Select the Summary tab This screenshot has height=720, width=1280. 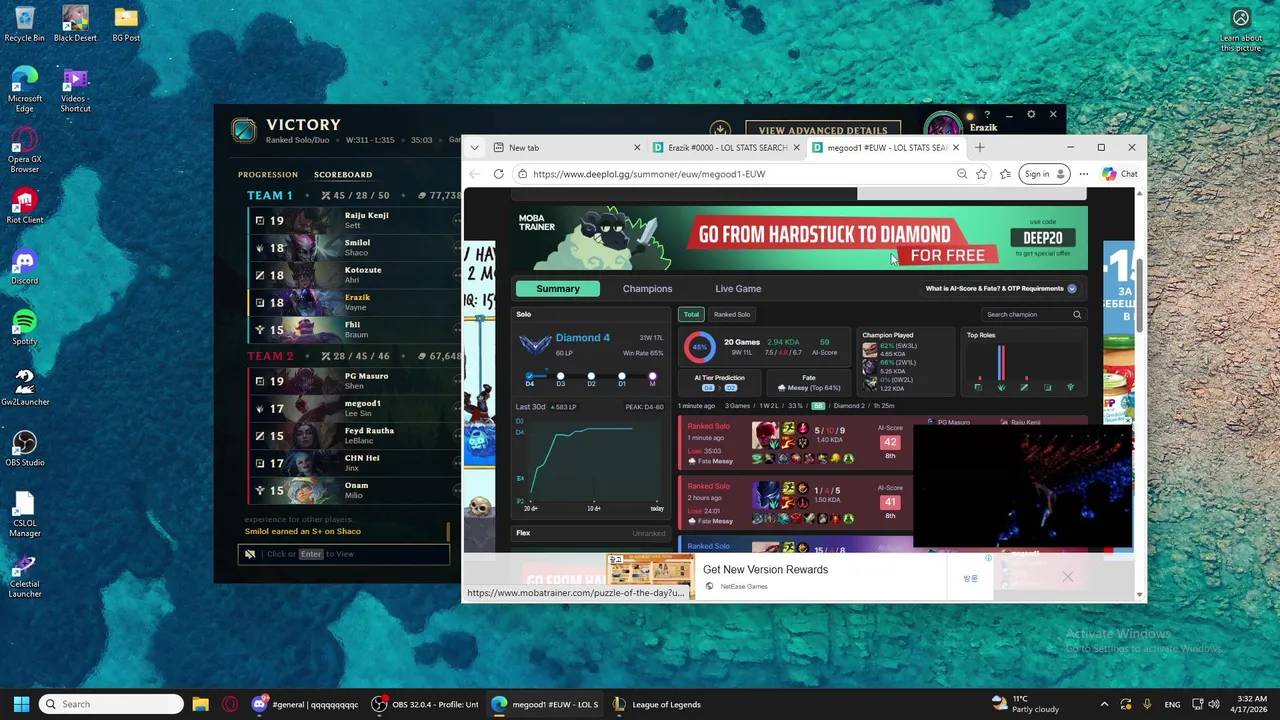[558, 288]
